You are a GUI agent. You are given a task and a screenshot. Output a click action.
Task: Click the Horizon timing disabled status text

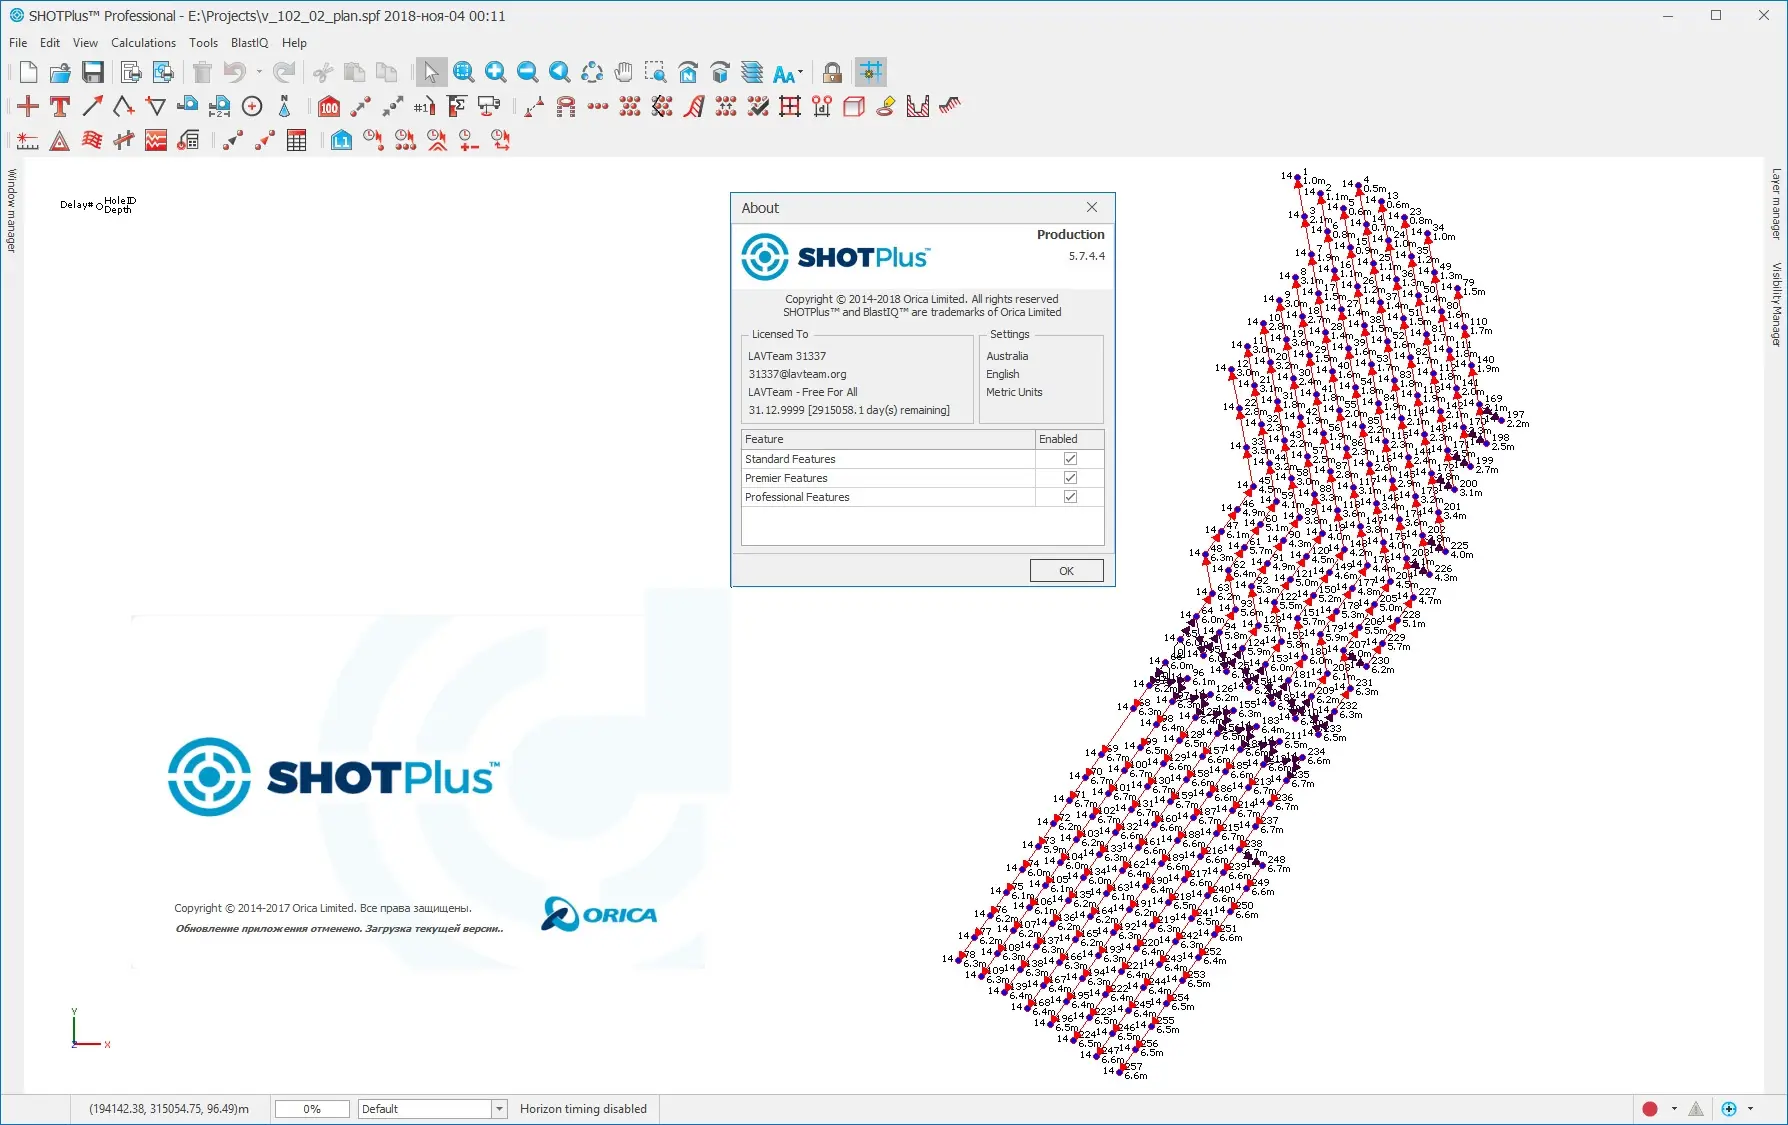click(x=583, y=1109)
